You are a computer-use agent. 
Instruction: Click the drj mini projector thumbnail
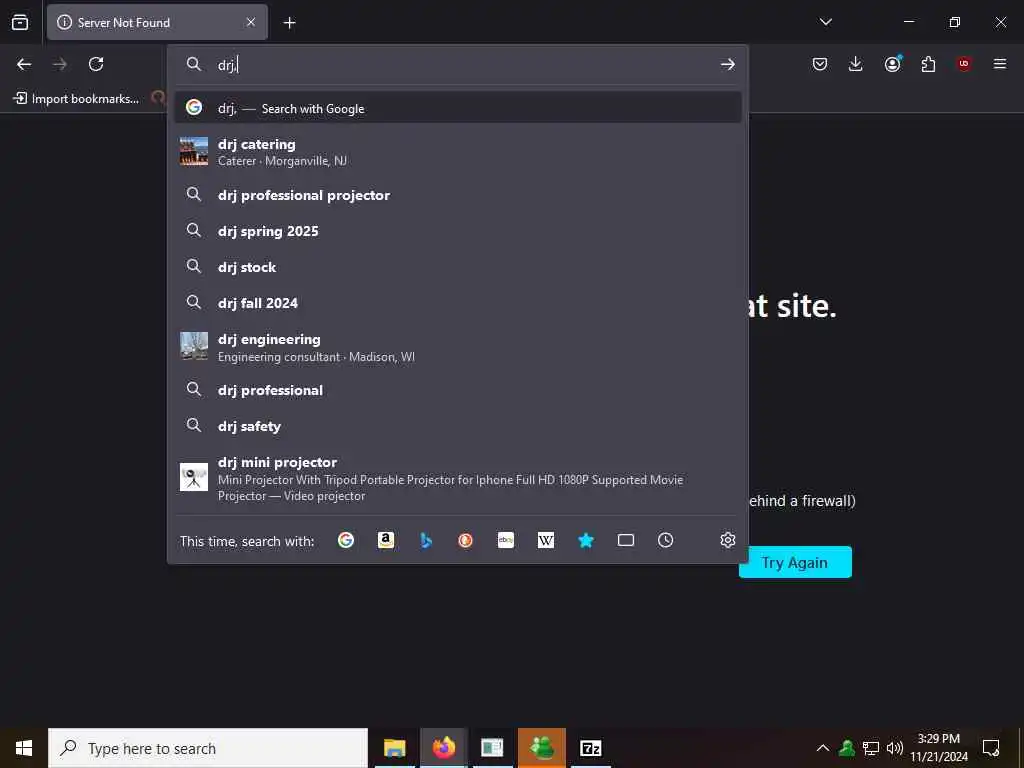tap(194, 477)
